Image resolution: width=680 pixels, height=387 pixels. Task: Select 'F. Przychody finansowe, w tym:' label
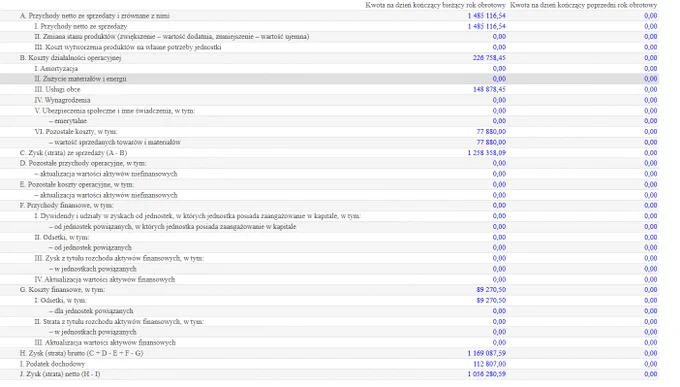[x=66, y=205]
